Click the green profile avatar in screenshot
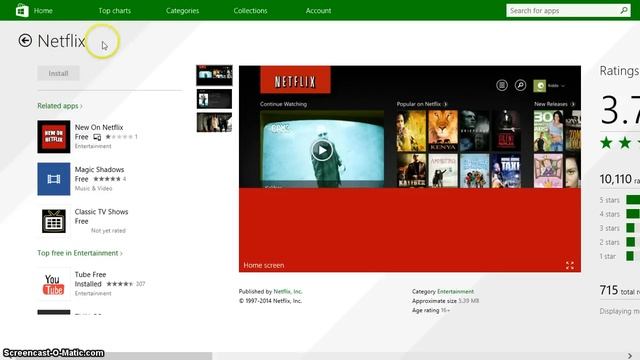 (x=540, y=86)
